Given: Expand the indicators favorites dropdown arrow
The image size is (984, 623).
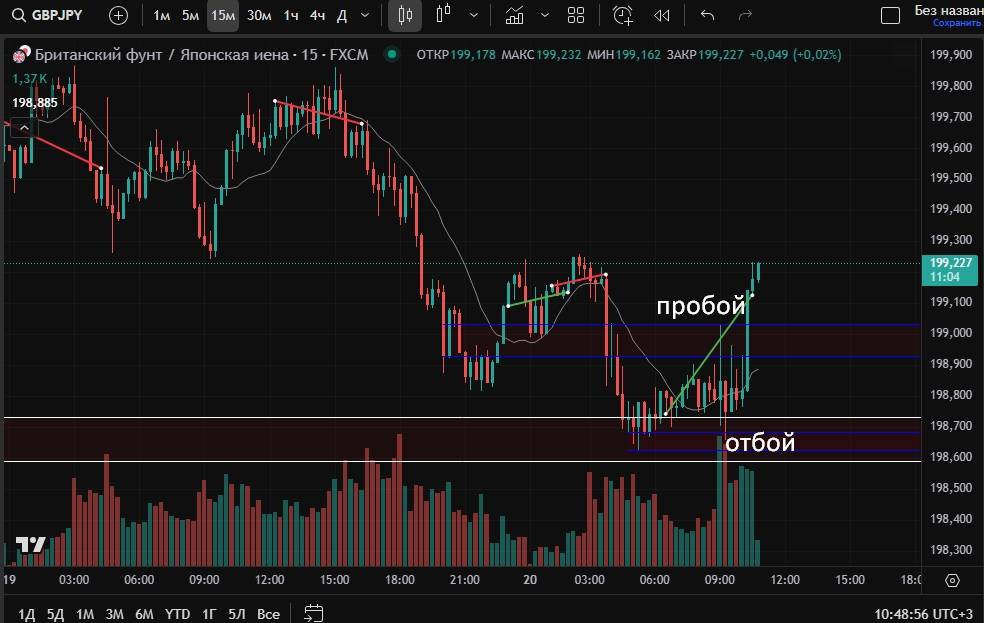Looking at the screenshot, I should click(544, 15).
